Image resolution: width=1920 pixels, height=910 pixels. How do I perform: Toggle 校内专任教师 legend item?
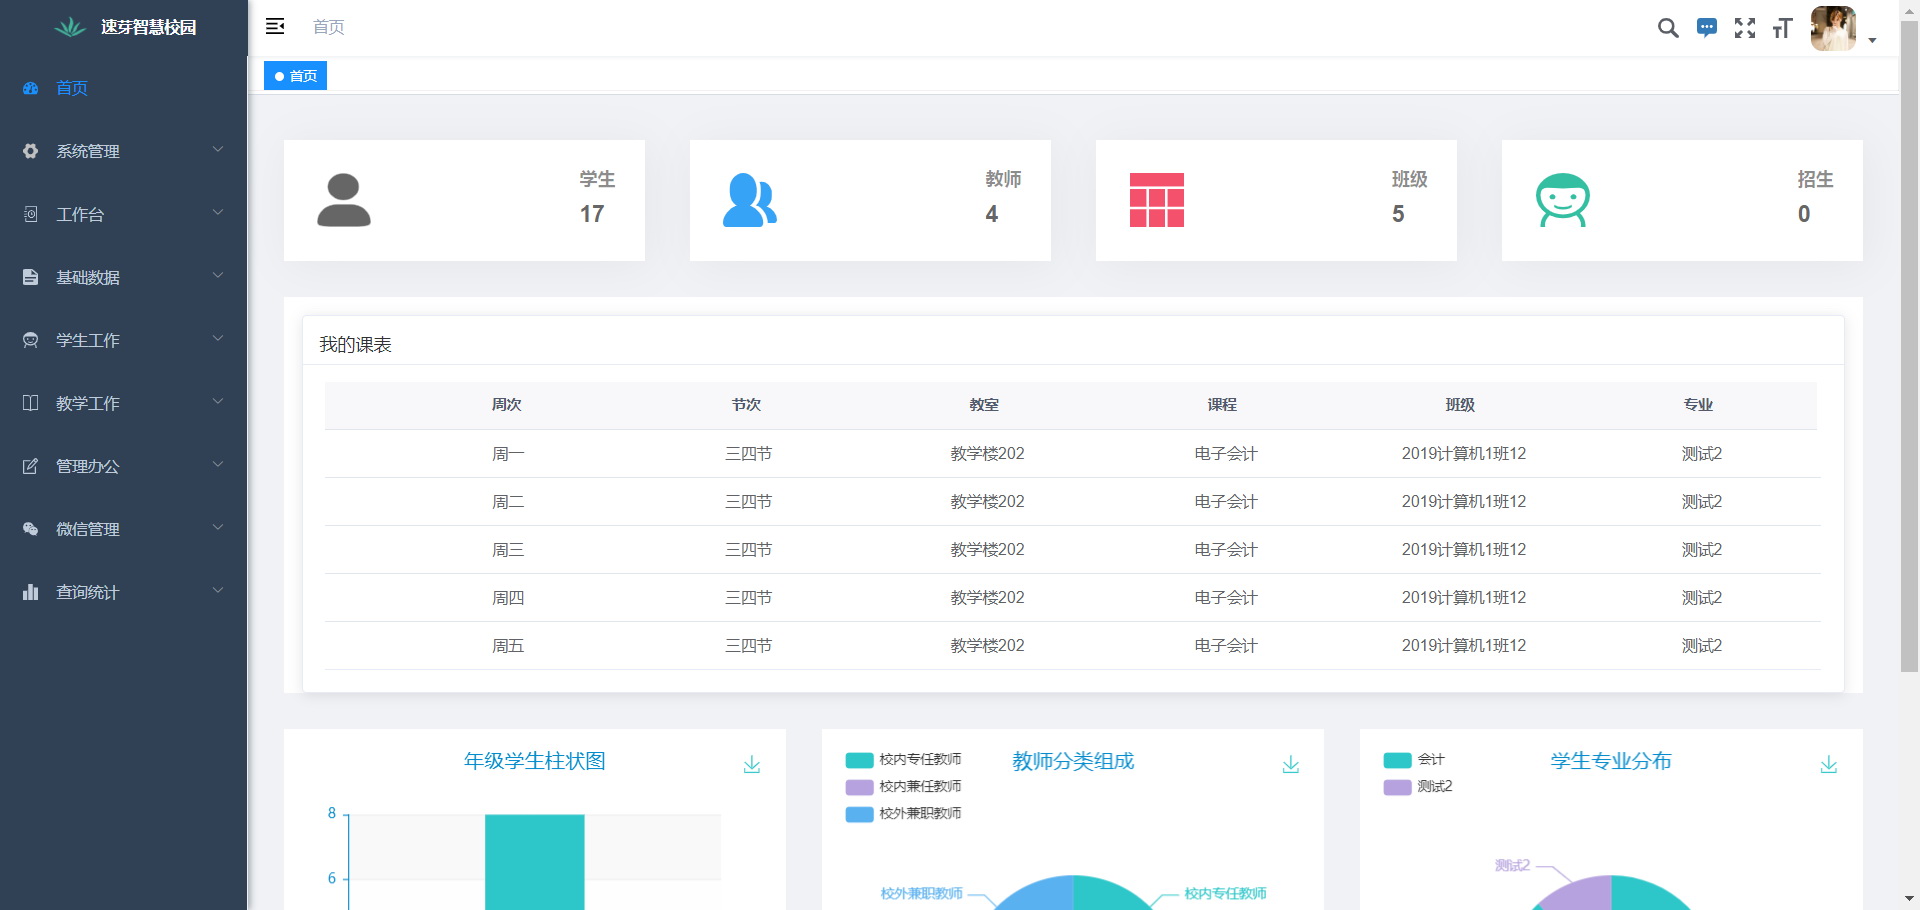click(904, 760)
